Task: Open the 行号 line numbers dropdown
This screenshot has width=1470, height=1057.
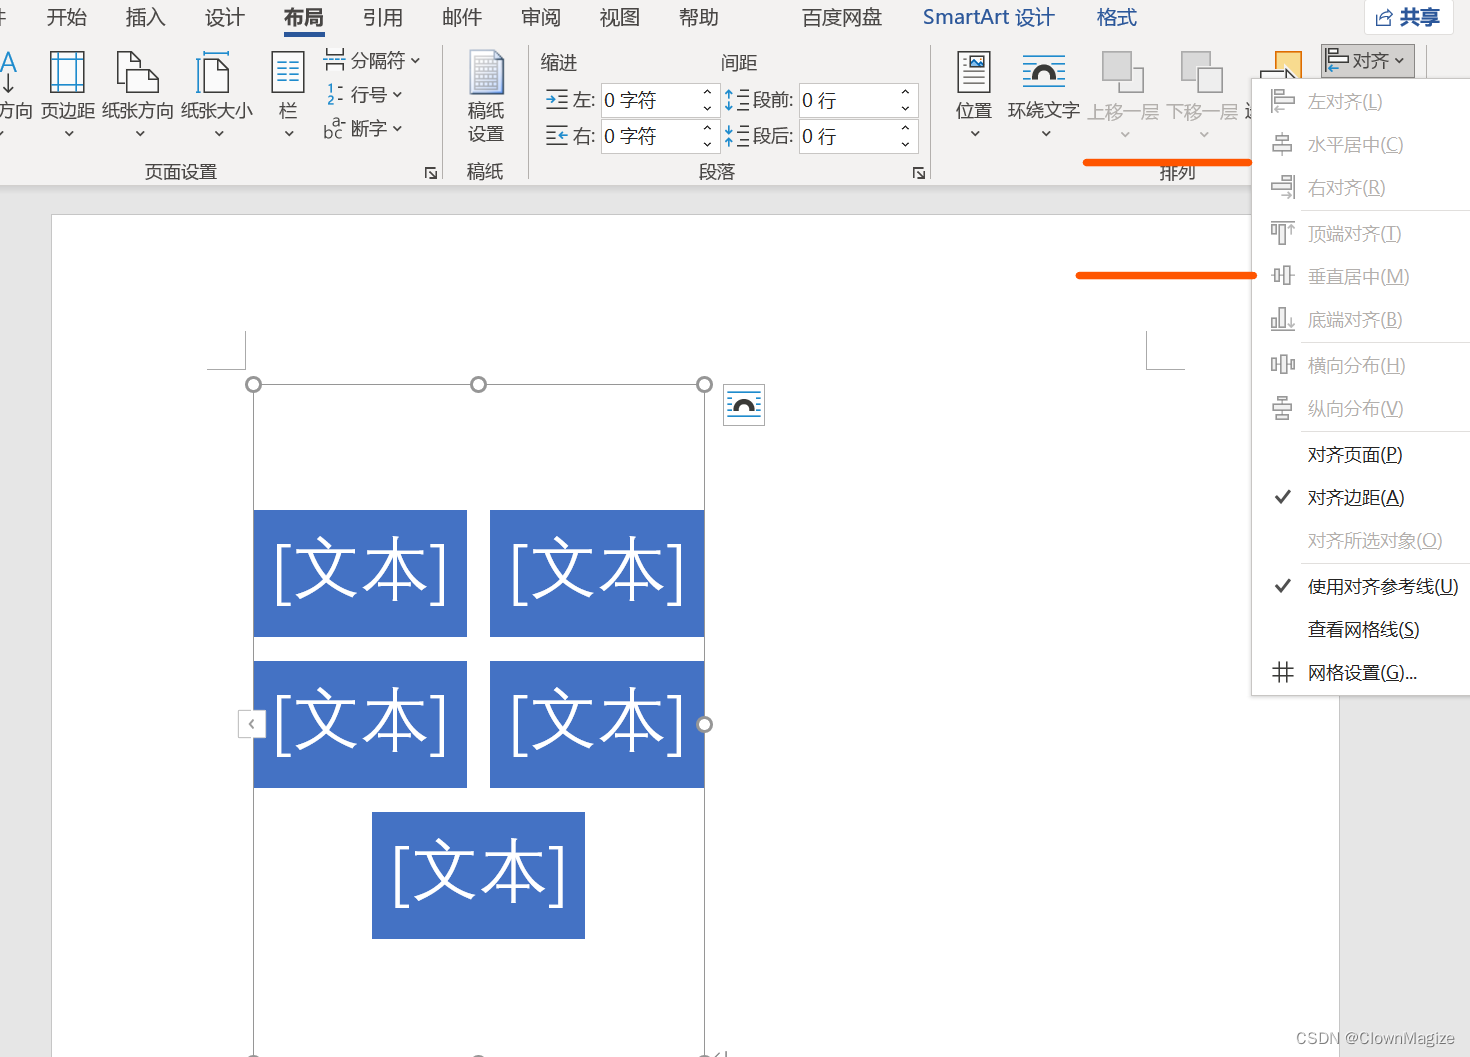Action: pos(364,95)
